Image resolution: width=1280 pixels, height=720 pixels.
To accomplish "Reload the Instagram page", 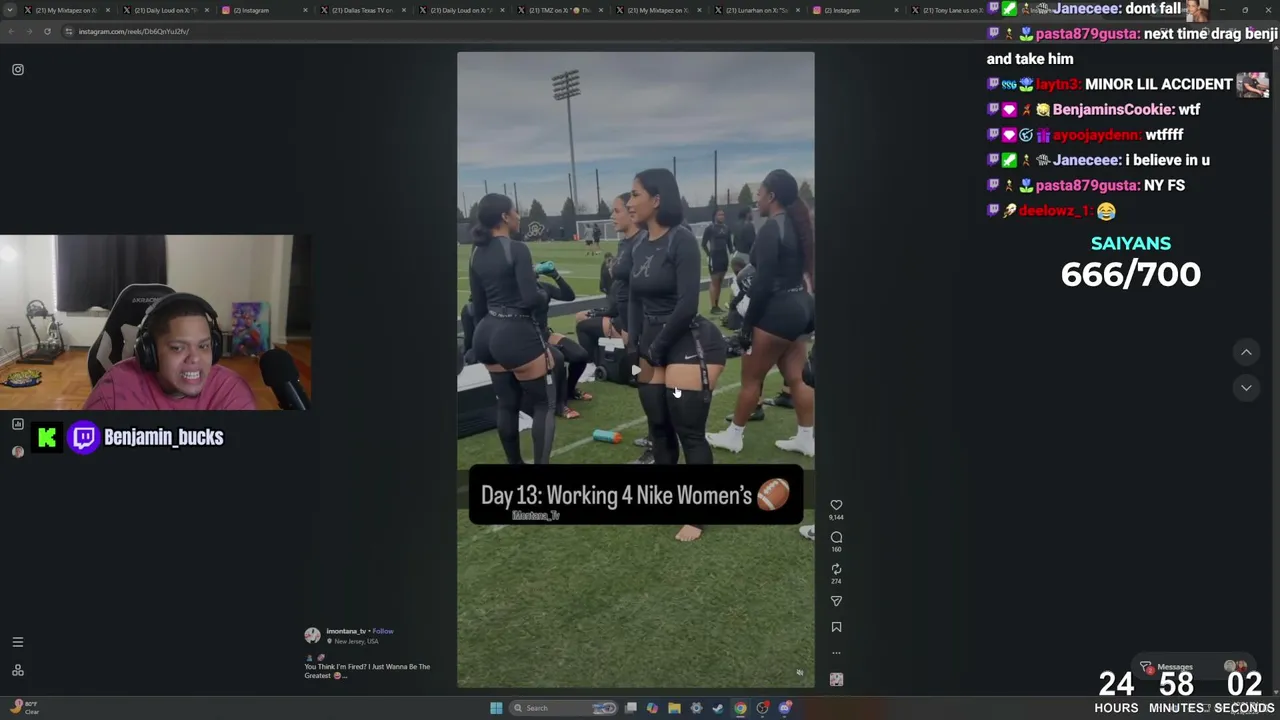I will pos(47,31).
